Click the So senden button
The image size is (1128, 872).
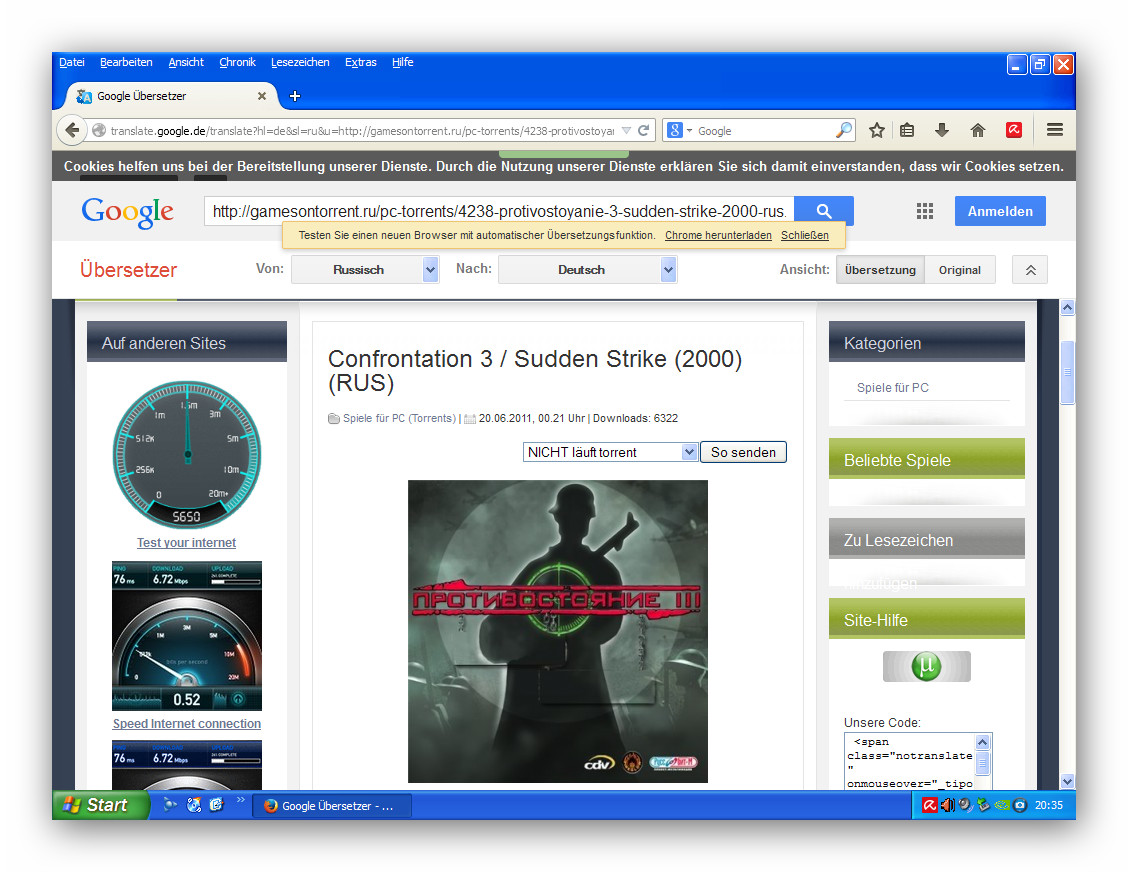pos(743,452)
